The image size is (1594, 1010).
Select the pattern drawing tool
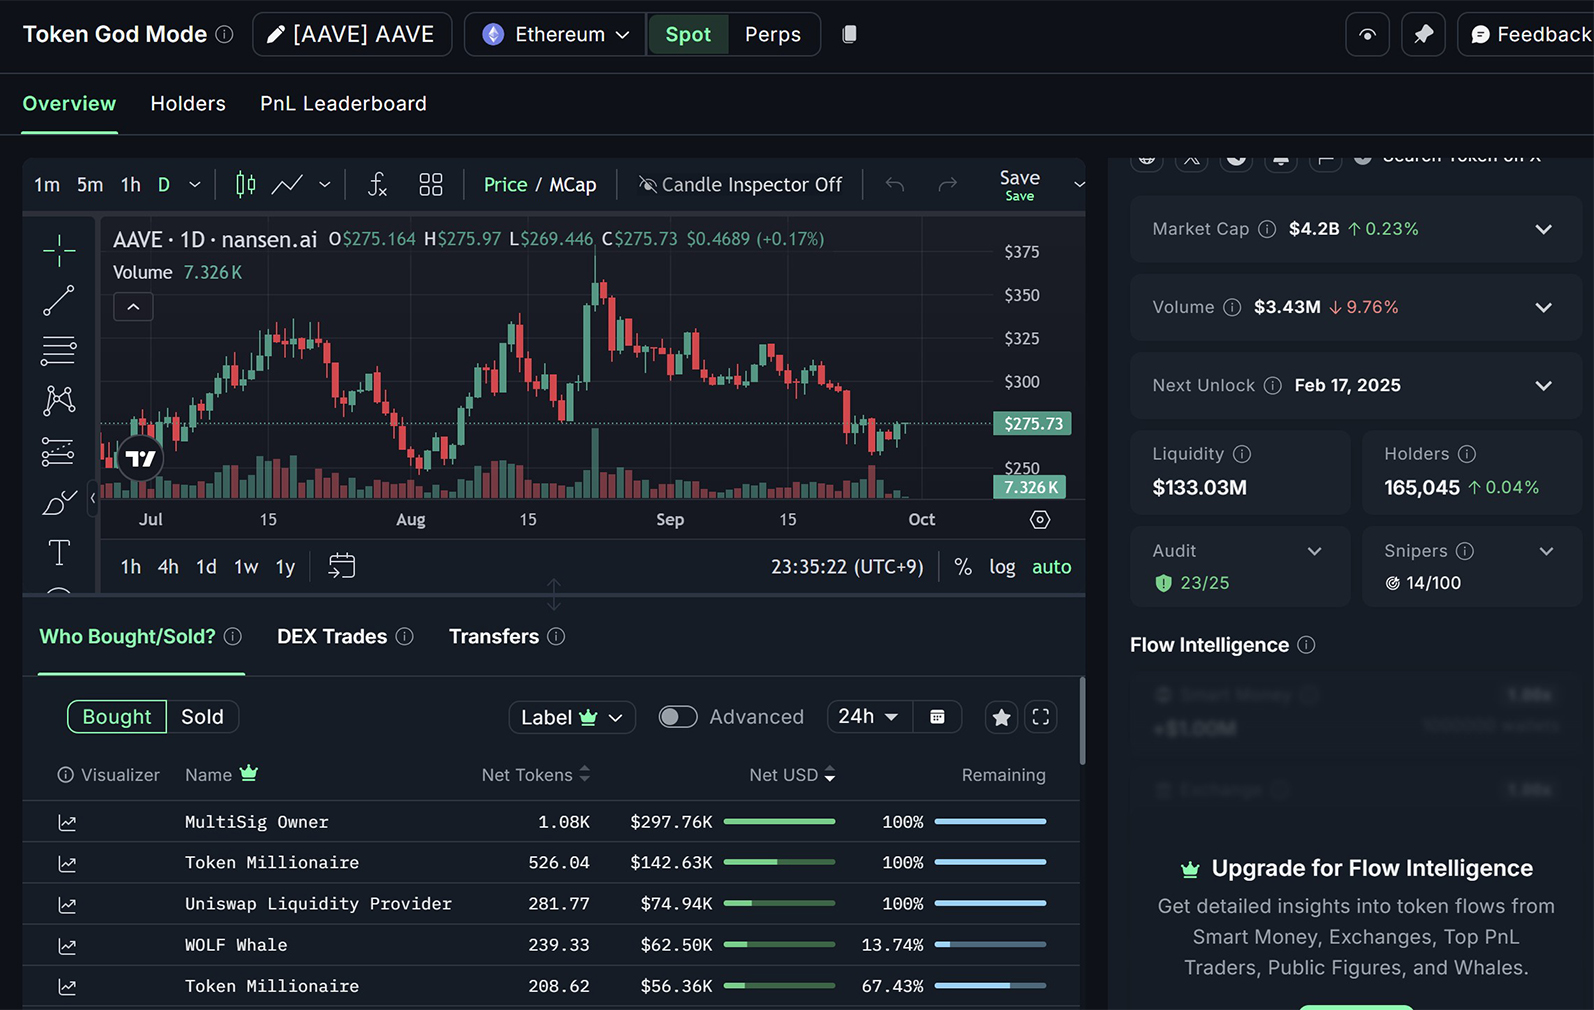(59, 401)
